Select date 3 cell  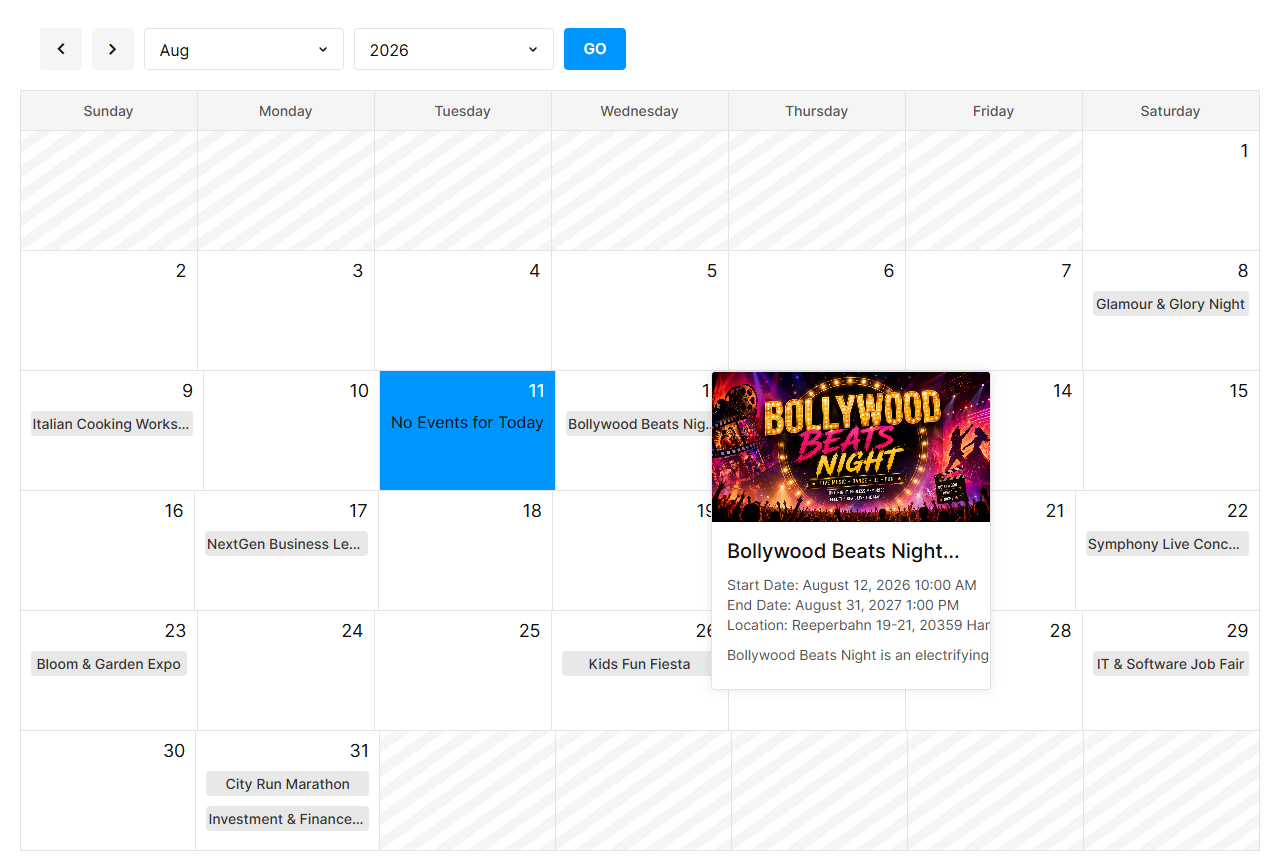[286, 310]
